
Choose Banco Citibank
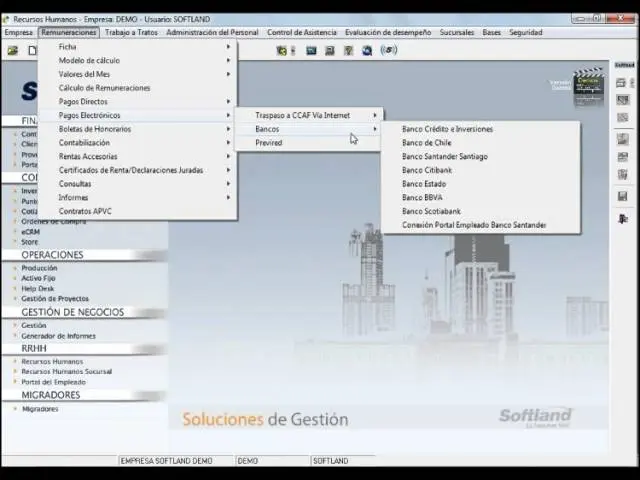(x=480, y=170)
